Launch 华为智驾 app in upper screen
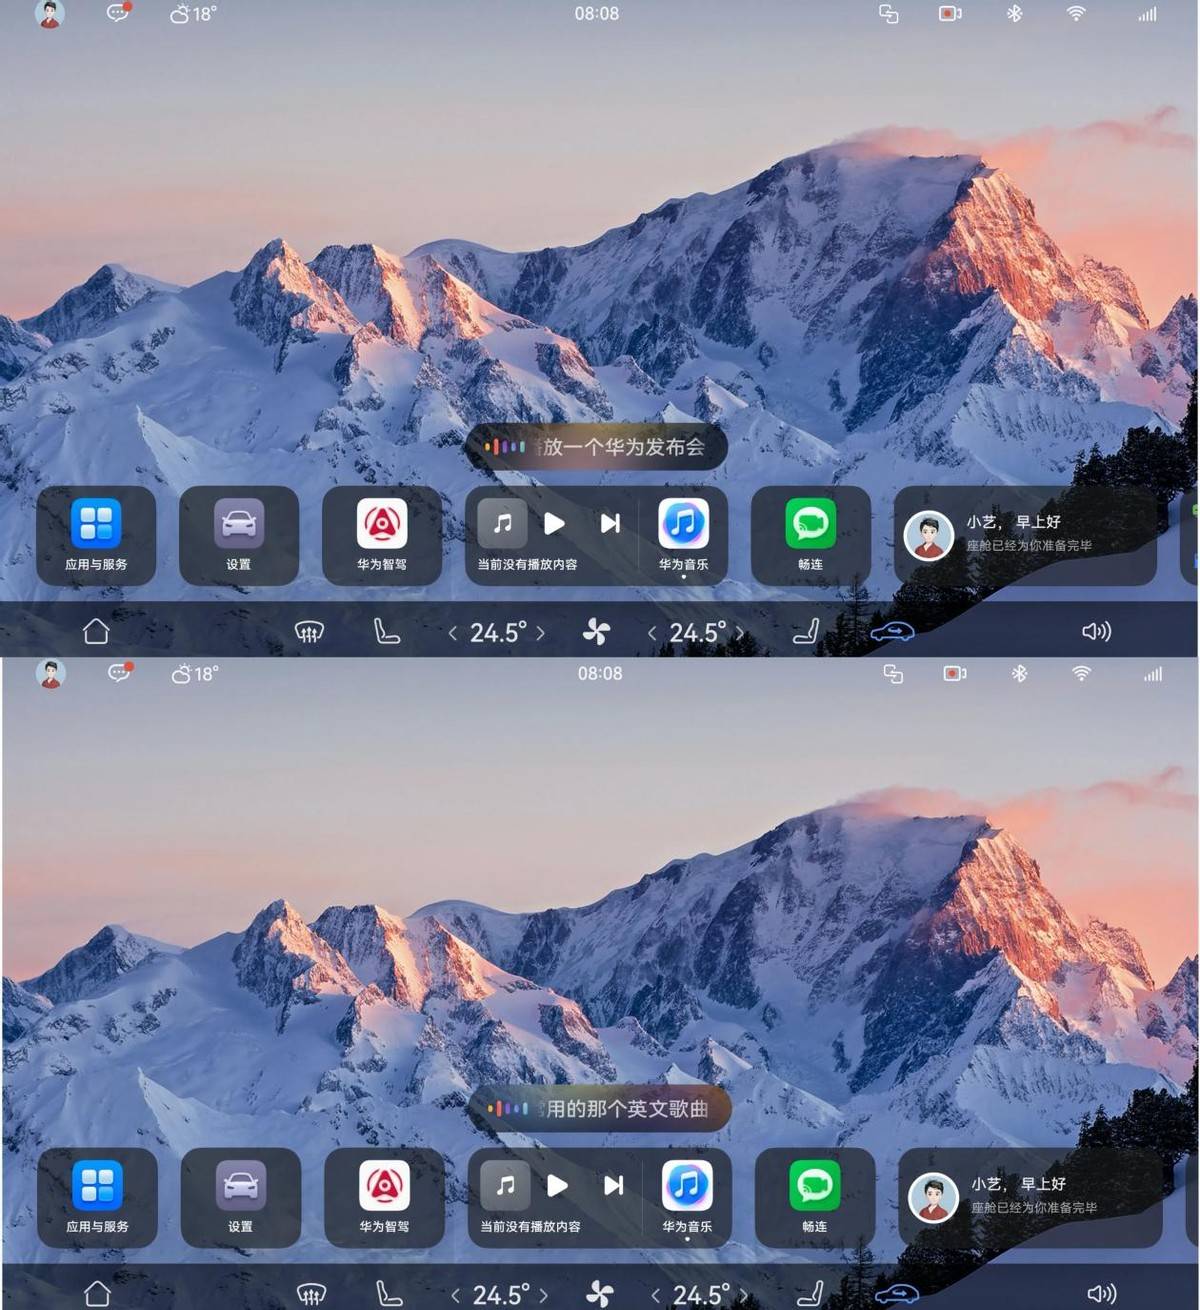The image size is (1200, 1310). pyautogui.click(x=382, y=535)
